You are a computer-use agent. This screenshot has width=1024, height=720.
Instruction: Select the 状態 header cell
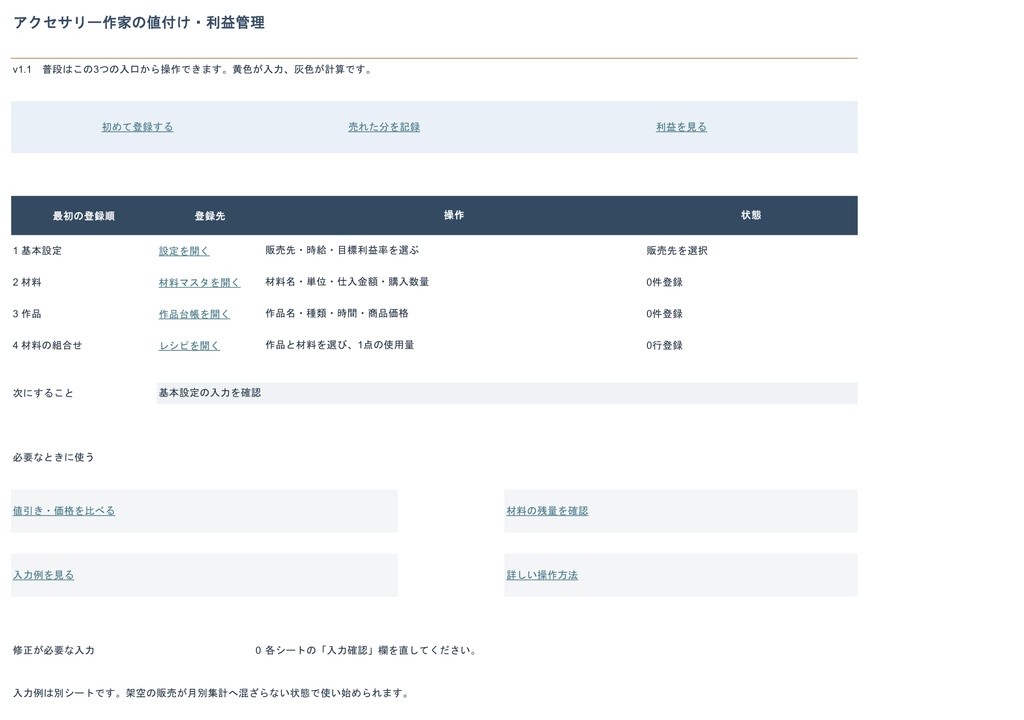coord(751,215)
